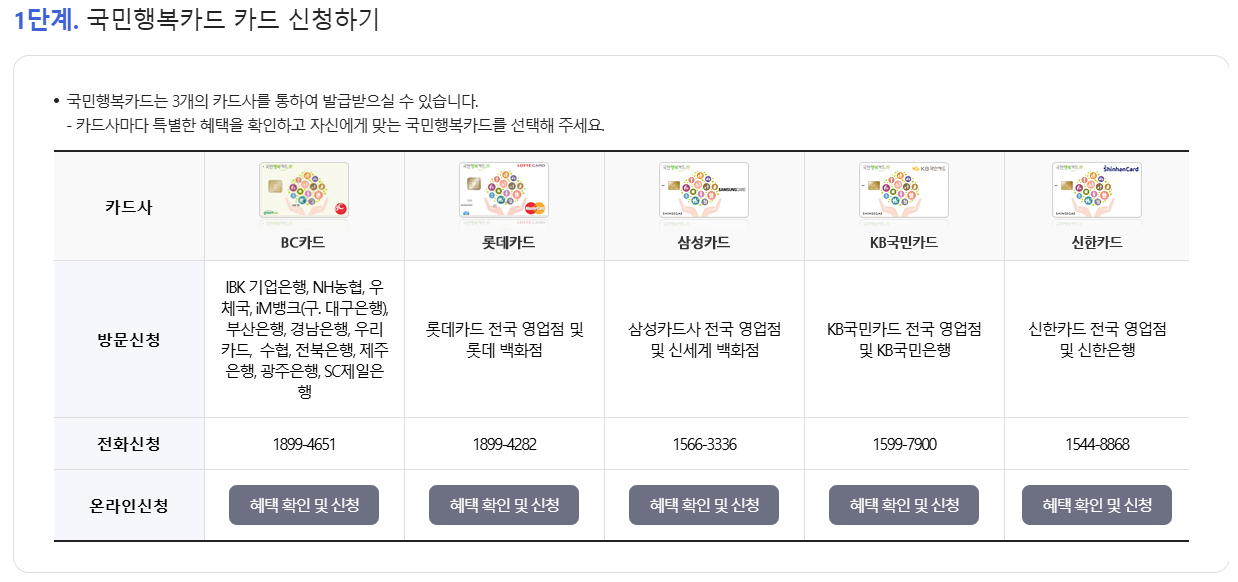Click the 신한카드 card image
Viewport: 1238px width, 582px height.
pos(1097,190)
